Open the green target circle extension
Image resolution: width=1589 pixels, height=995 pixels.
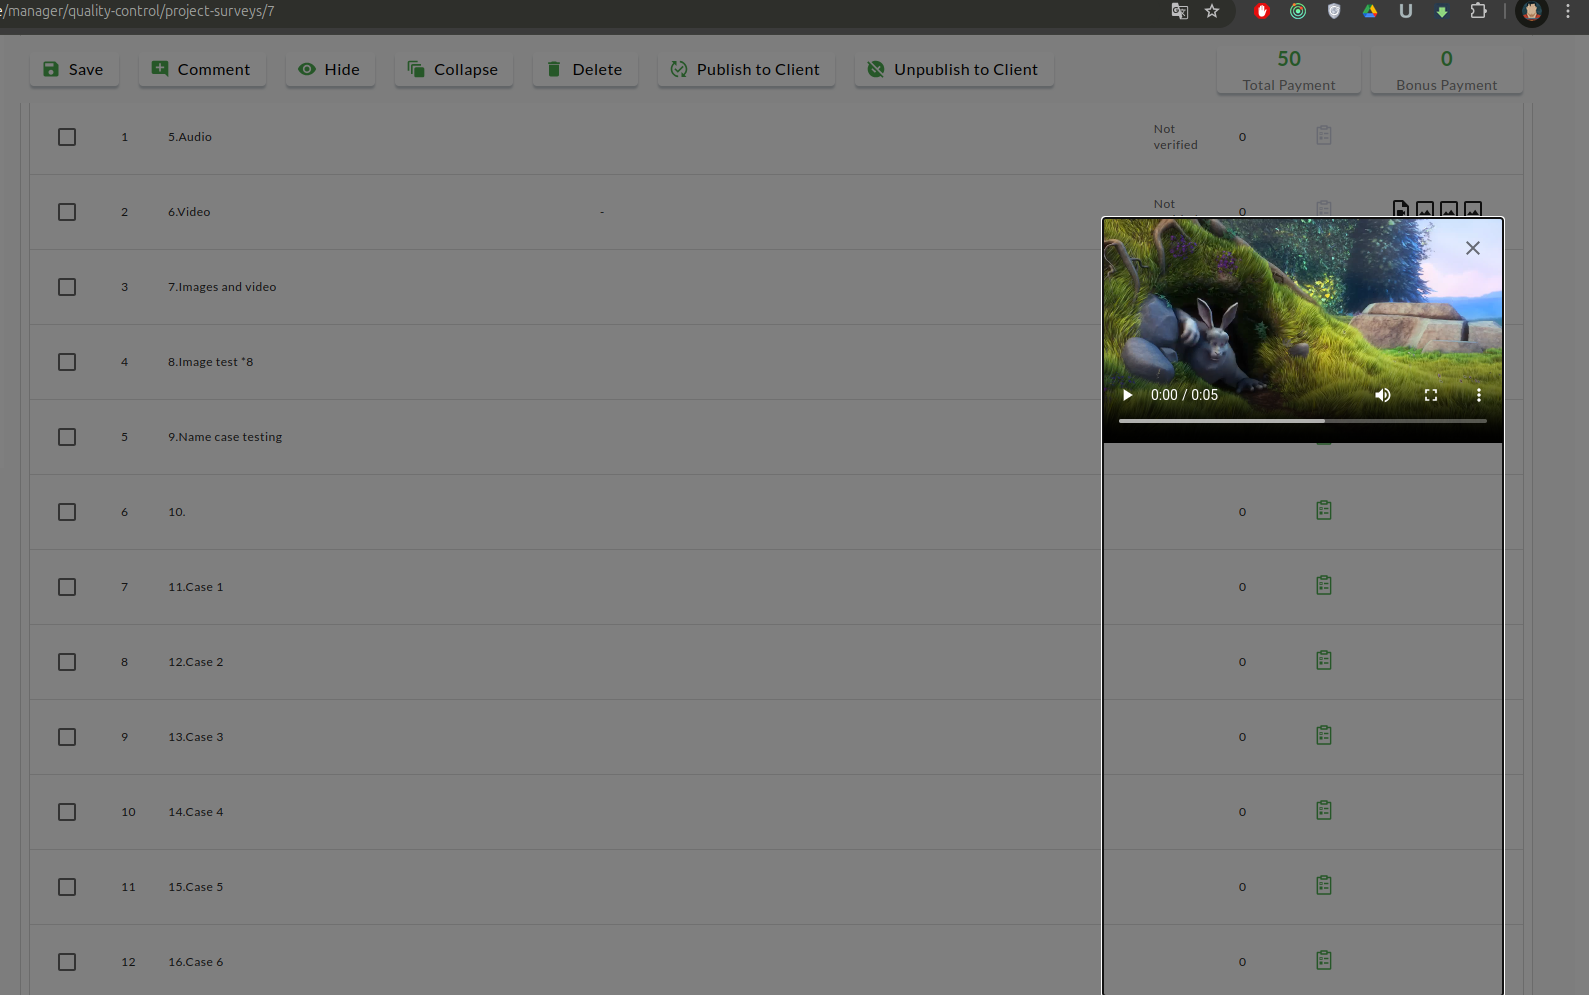click(1298, 11)
